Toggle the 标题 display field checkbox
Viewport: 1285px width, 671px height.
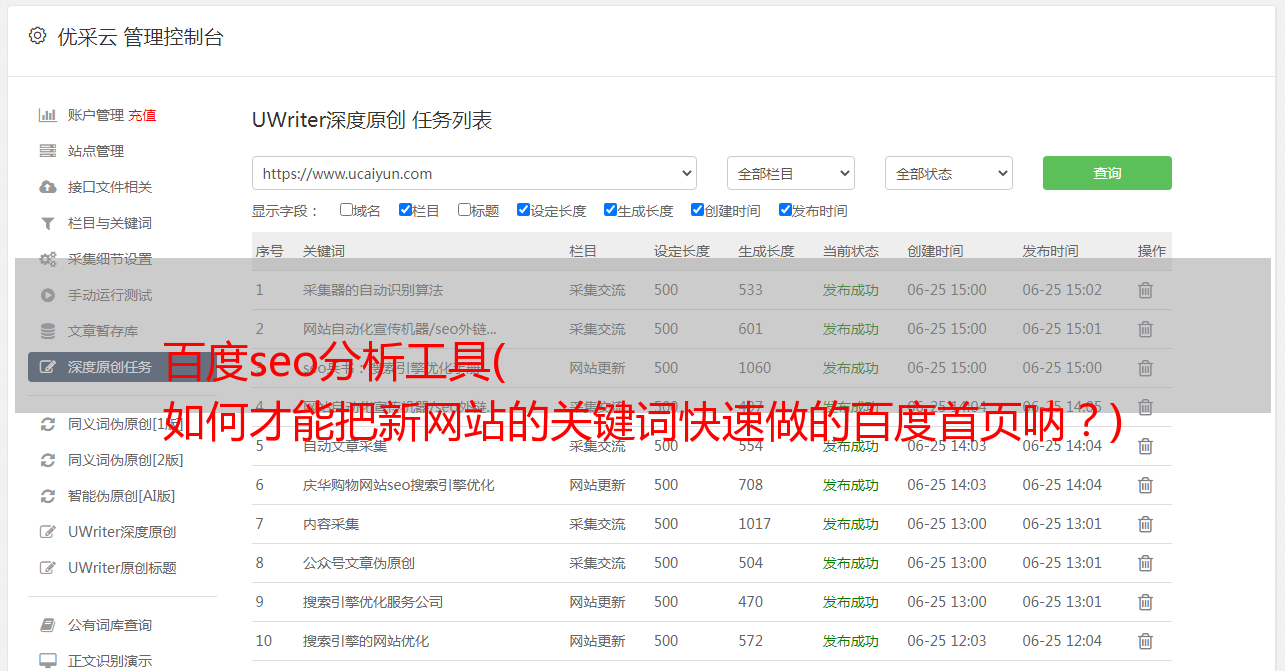click(464, 210)
